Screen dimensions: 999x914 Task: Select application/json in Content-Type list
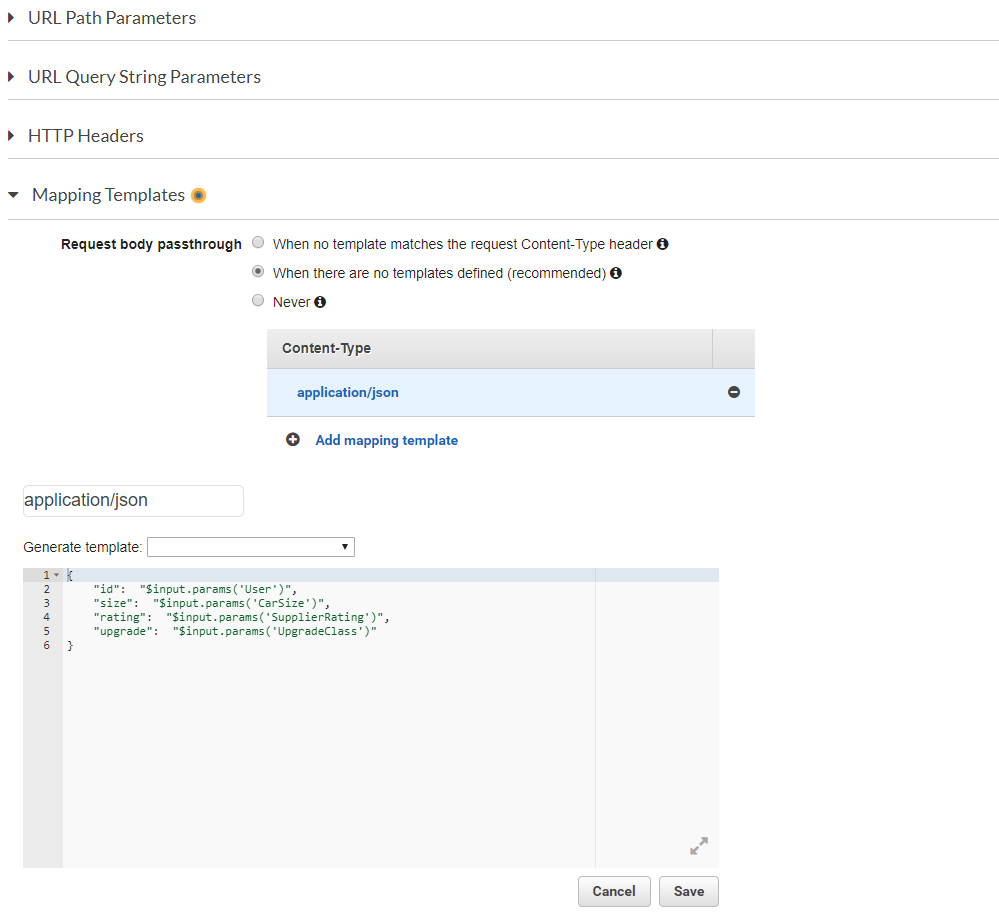click(348, 393)
